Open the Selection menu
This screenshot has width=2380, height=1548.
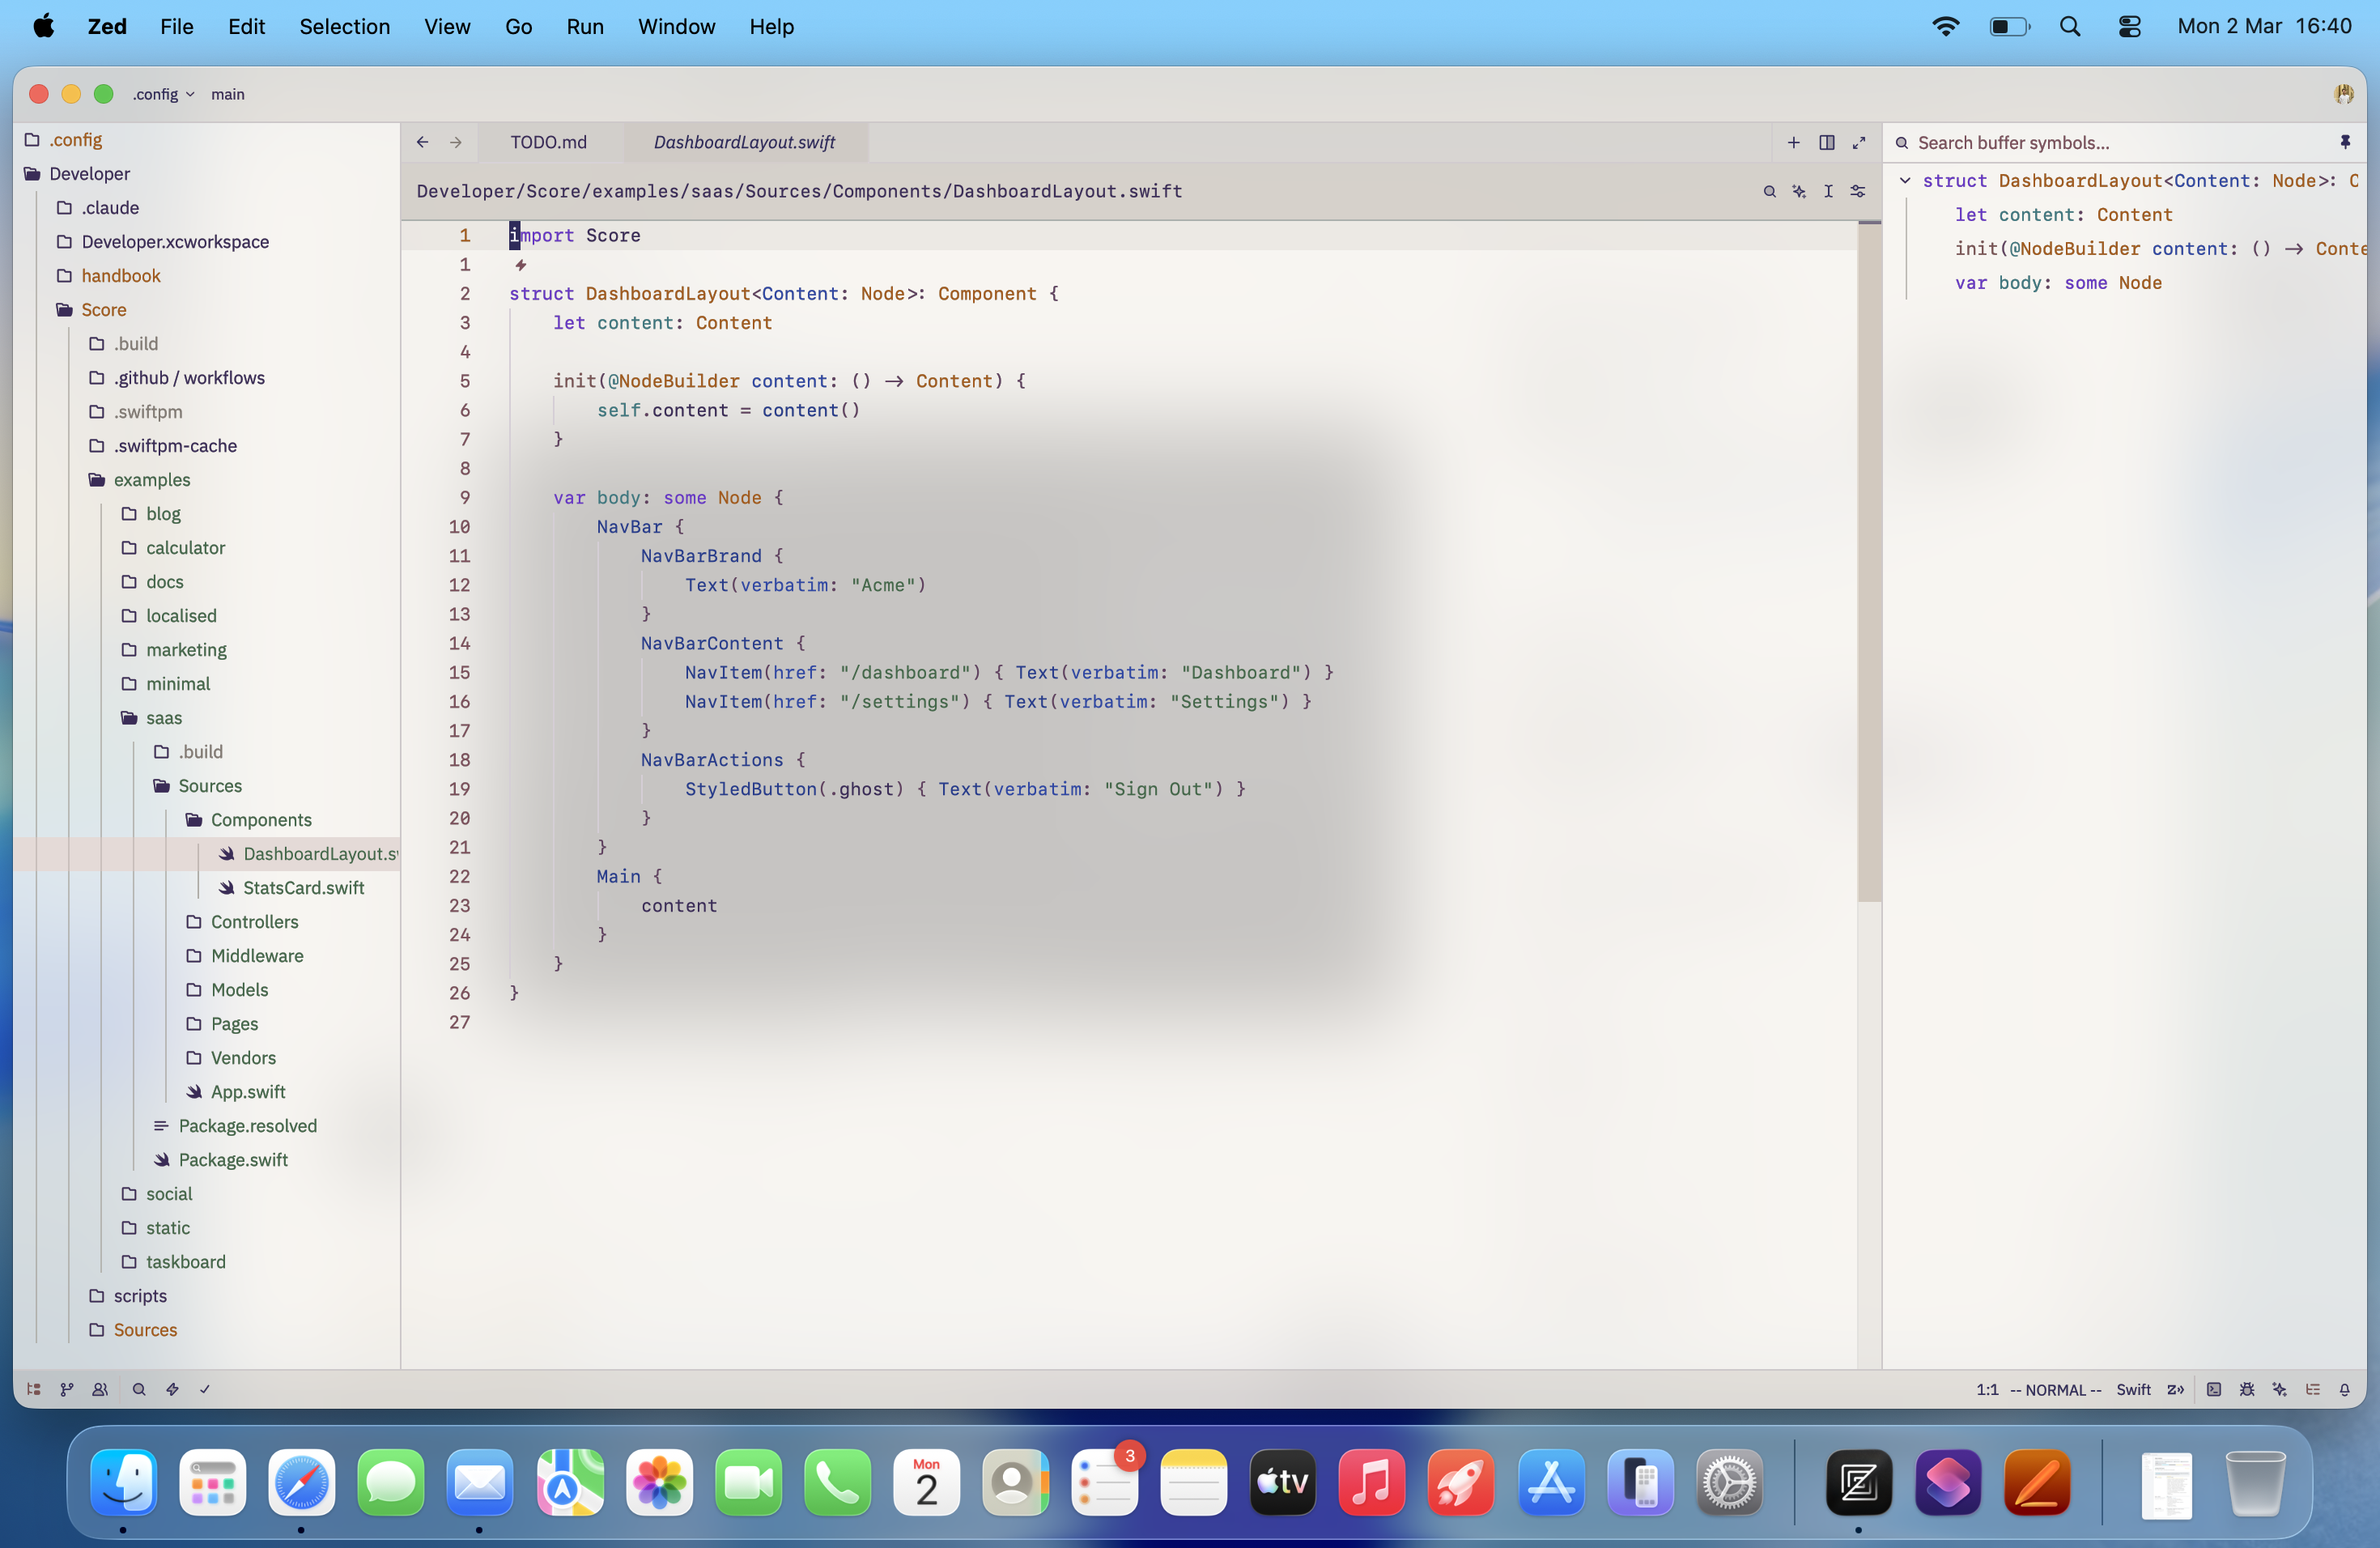tap(344, 26)
